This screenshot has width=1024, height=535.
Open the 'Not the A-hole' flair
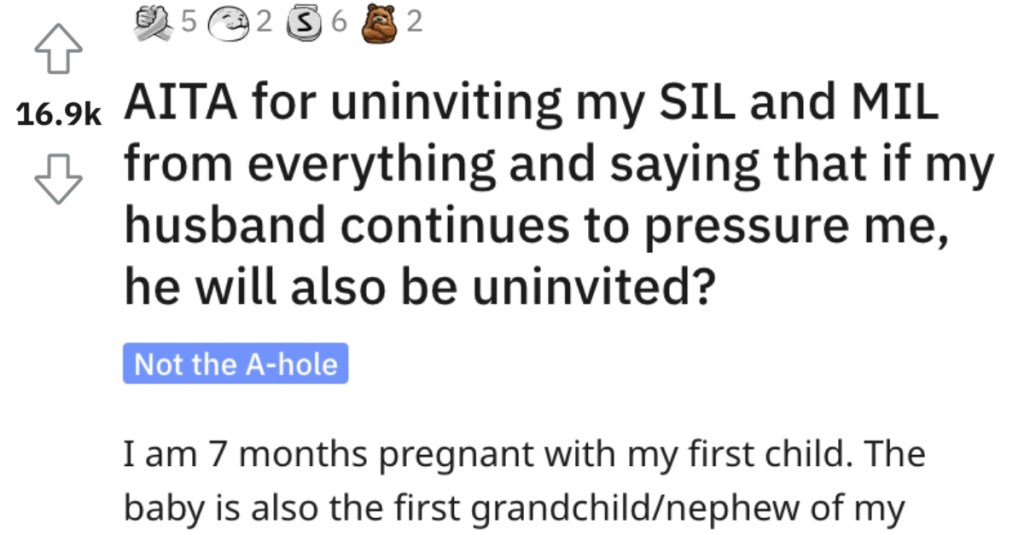[236, 363]
